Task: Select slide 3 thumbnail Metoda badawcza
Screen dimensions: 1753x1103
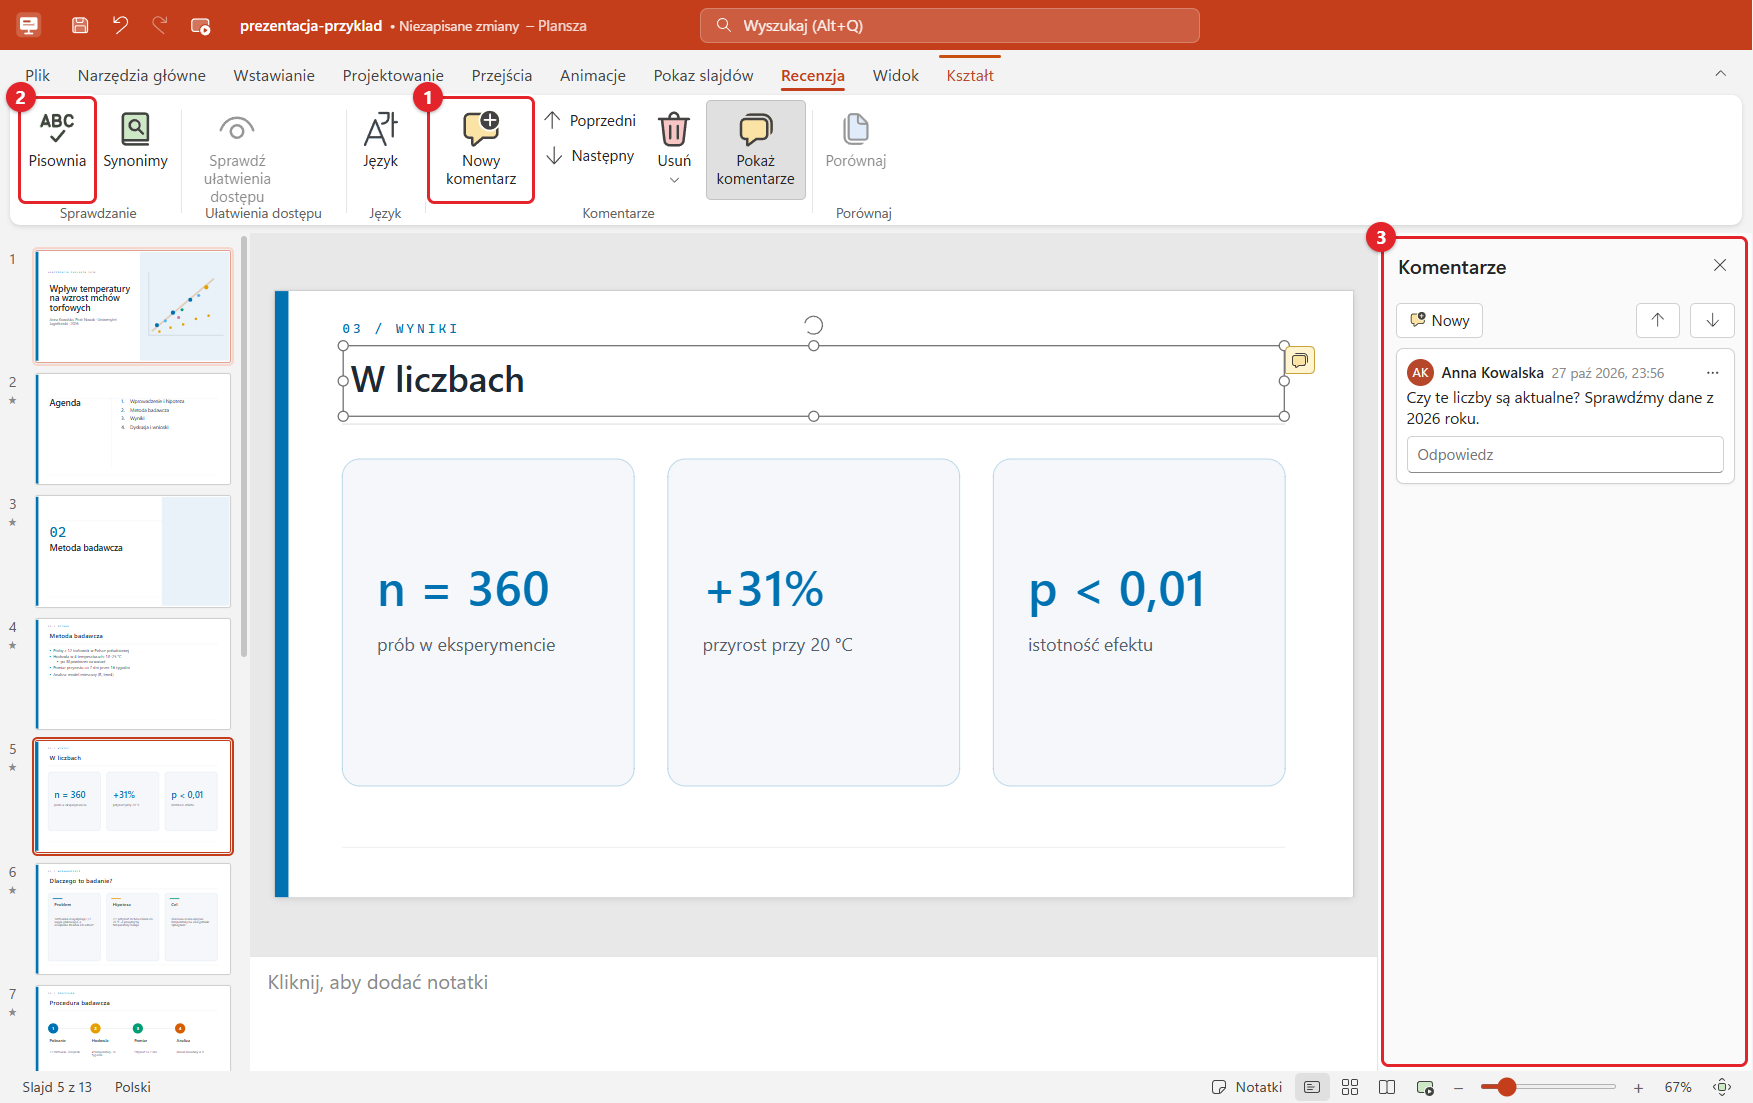Action: coord(133,551)
